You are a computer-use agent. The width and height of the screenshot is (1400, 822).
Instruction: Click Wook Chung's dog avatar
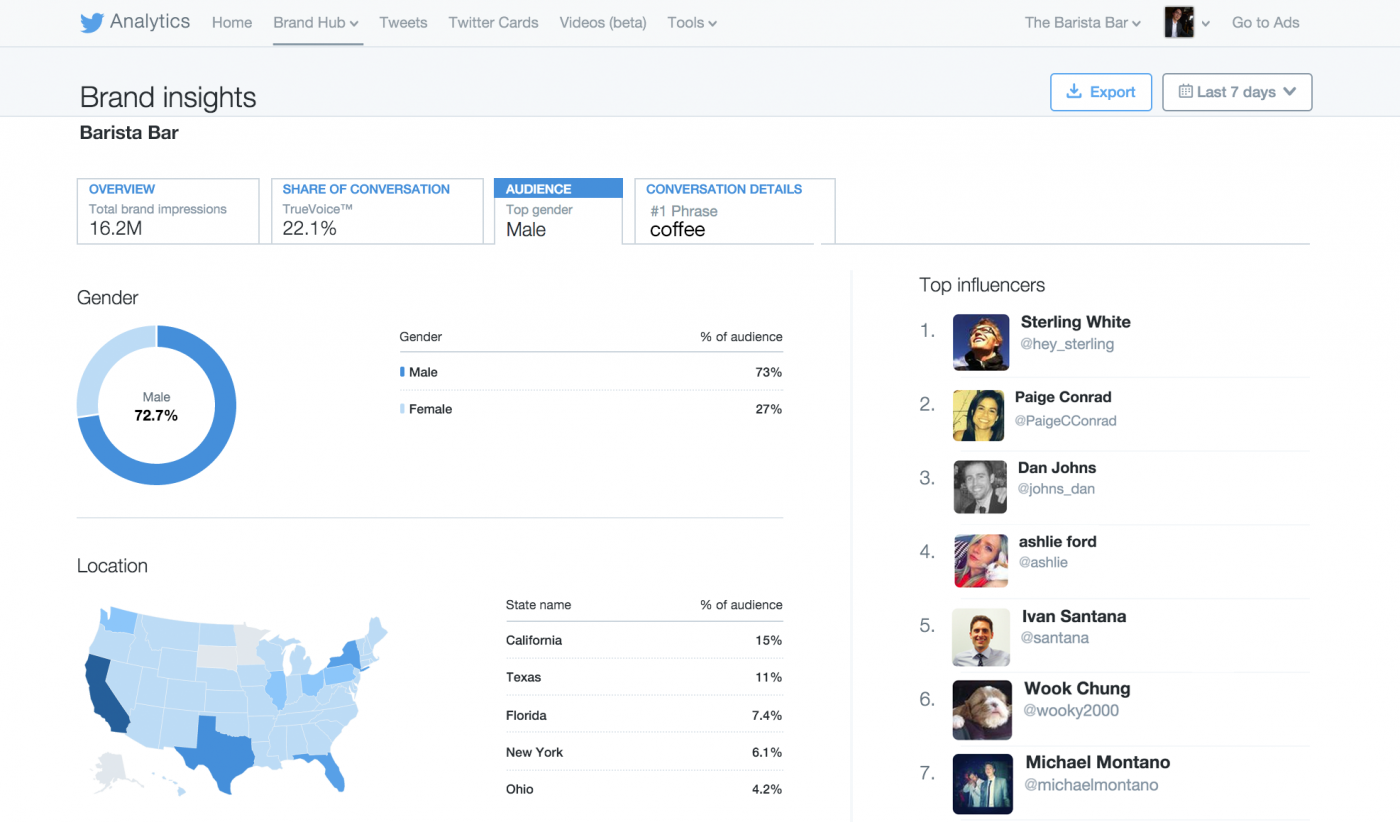[981, 710]
